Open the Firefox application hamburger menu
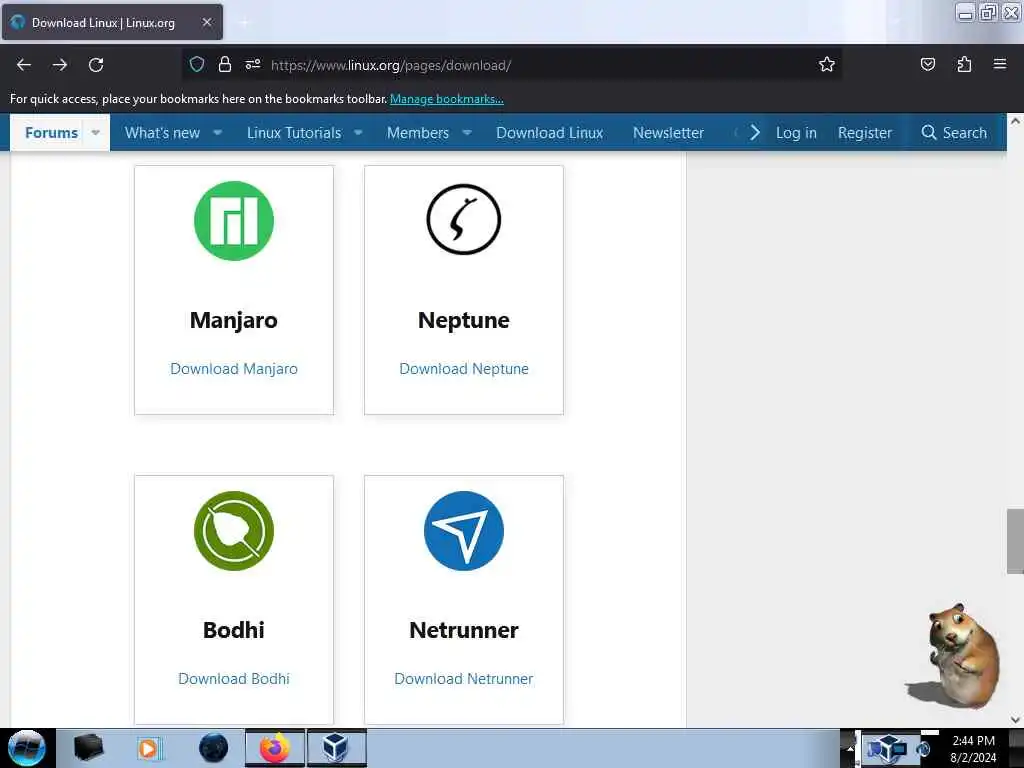1024x768 pixels. 1000,64
